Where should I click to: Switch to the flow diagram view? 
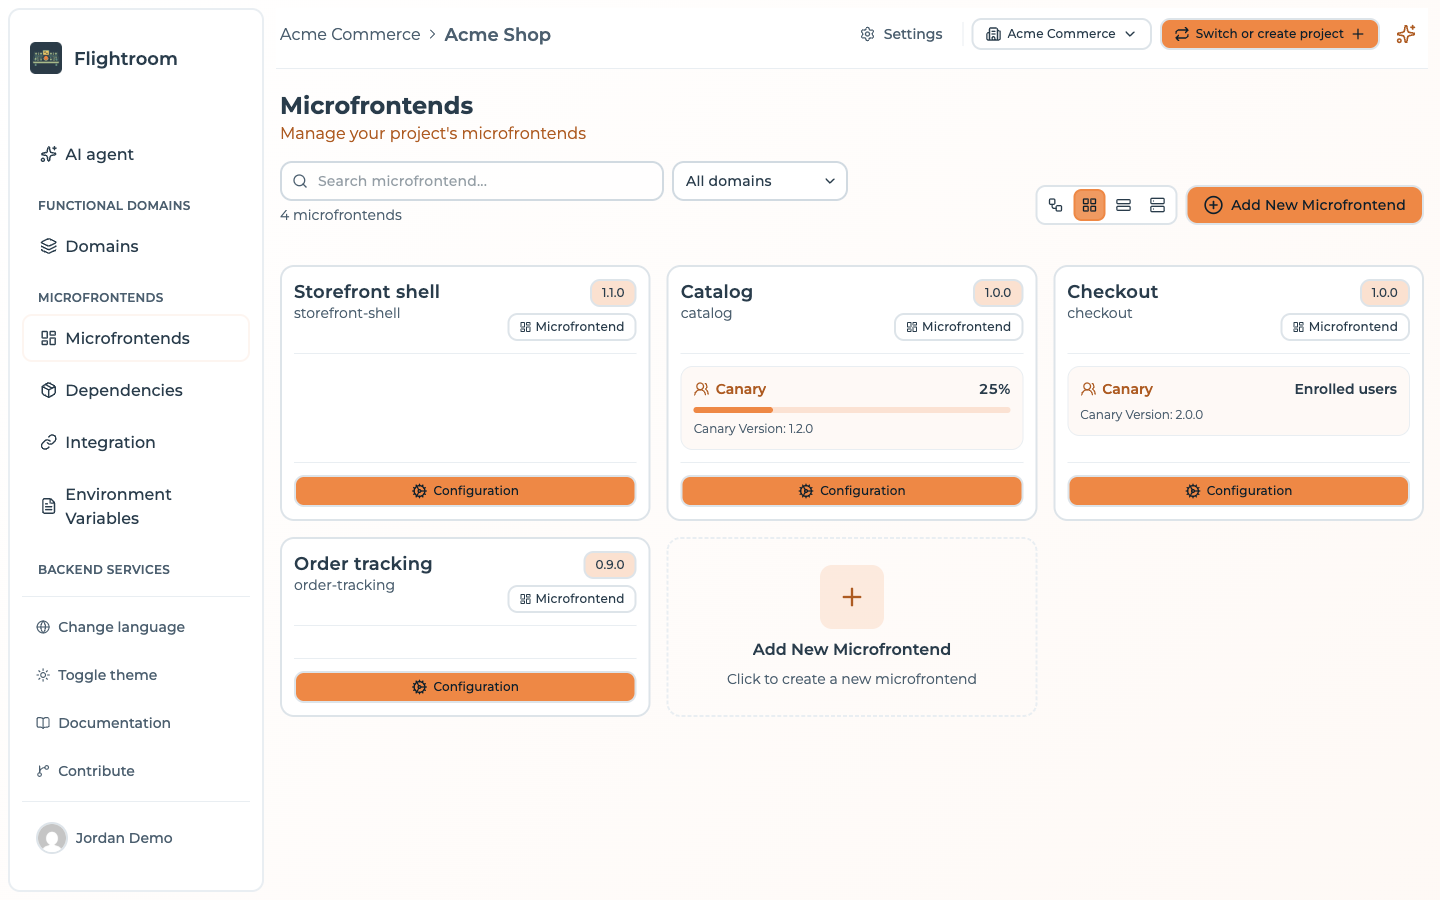point(1056,205)
